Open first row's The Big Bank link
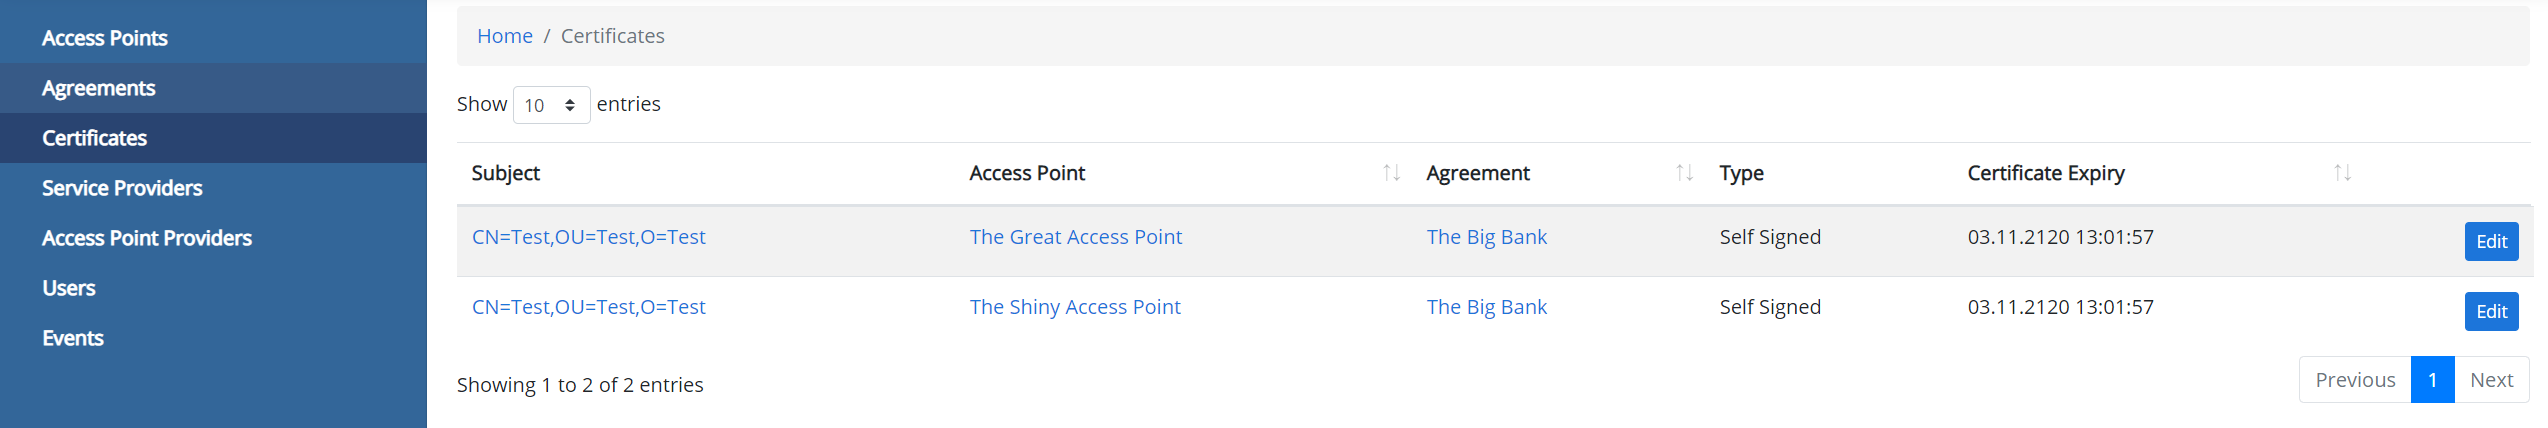Screen dimensions: 2548x428 [x=1486, y=237]
